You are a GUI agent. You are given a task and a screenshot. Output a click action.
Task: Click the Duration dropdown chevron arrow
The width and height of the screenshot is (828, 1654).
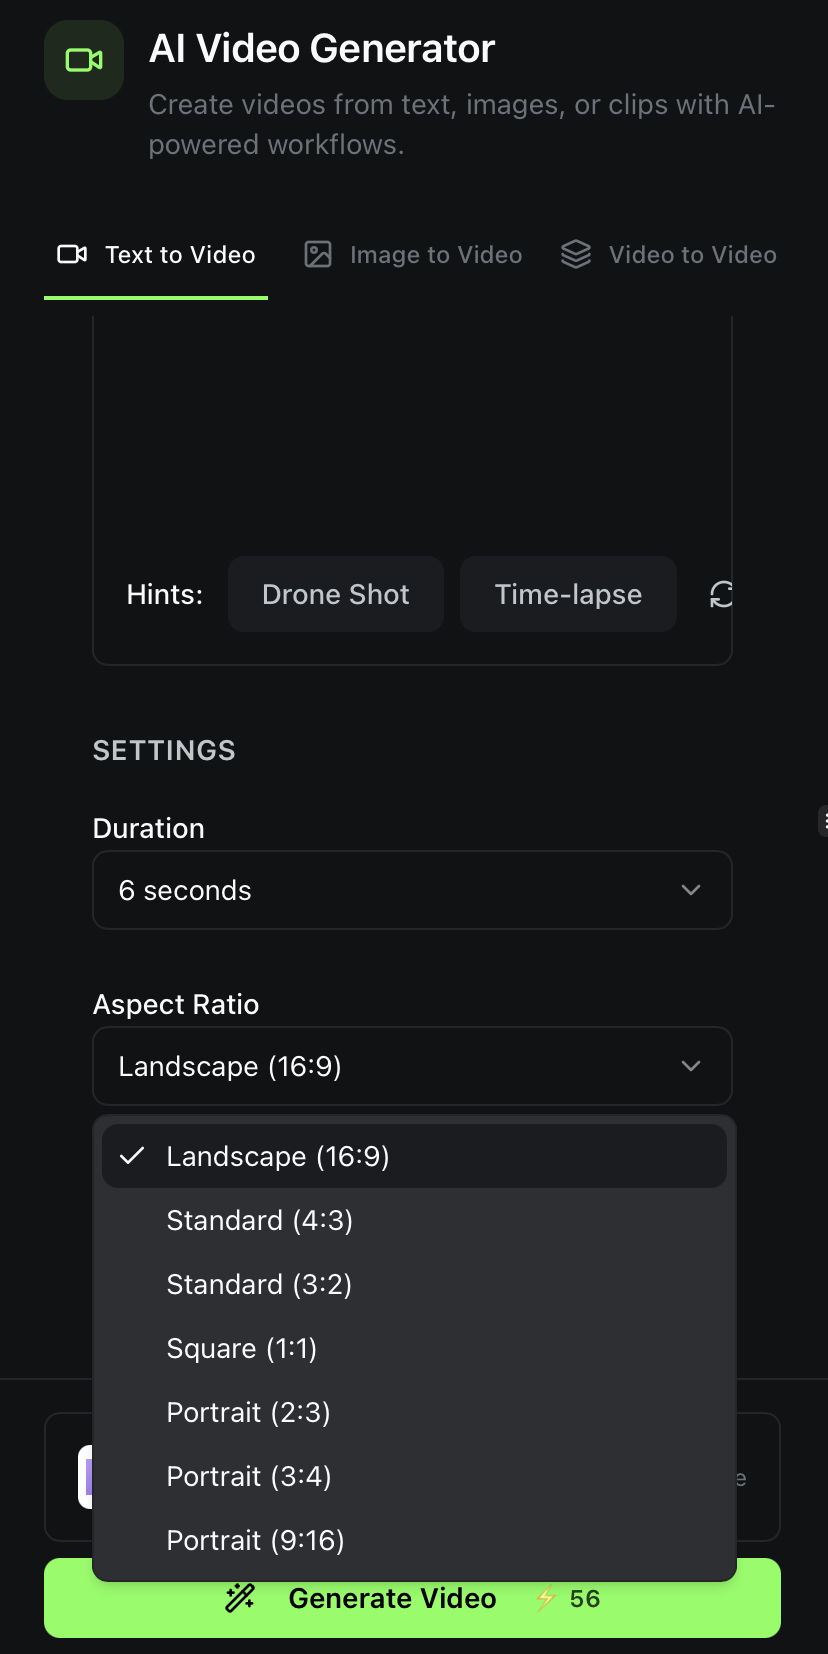[691, 890]
